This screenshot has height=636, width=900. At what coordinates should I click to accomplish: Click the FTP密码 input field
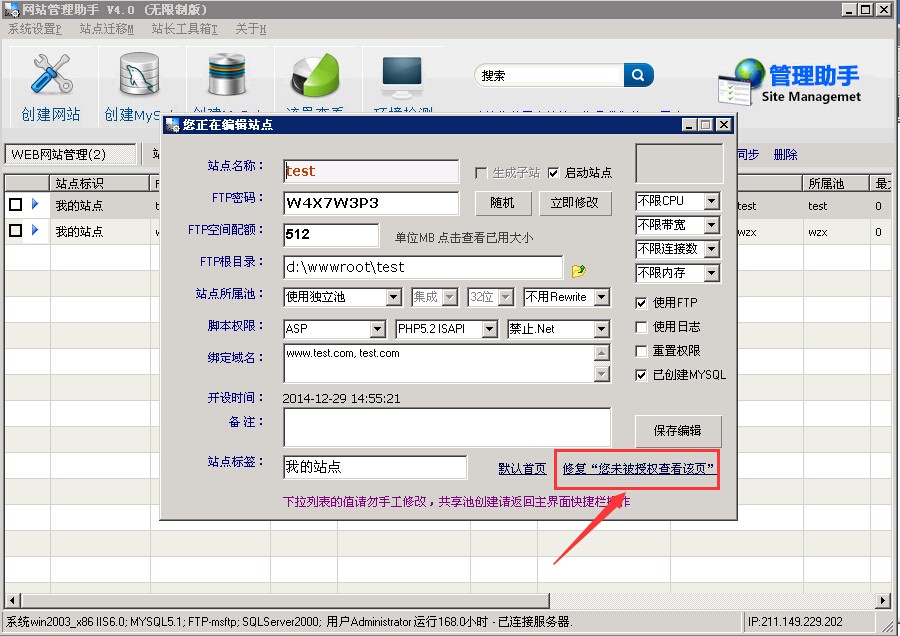[x=370, y=203]
